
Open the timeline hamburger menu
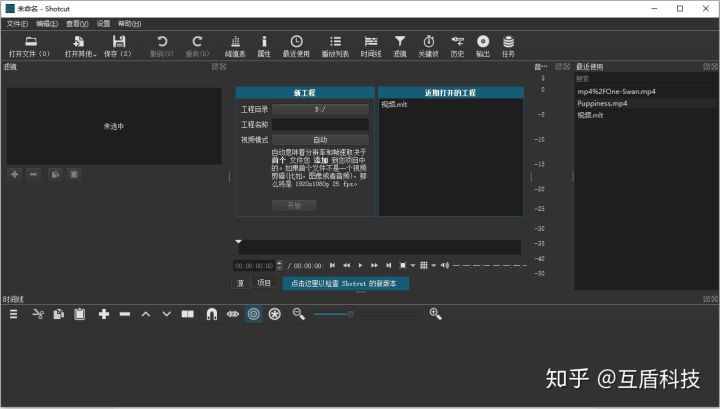point(13,314)
